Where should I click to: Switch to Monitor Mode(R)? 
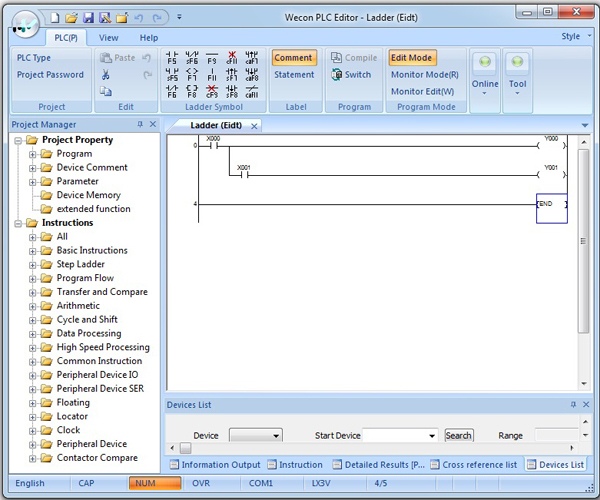pos(425,75)
